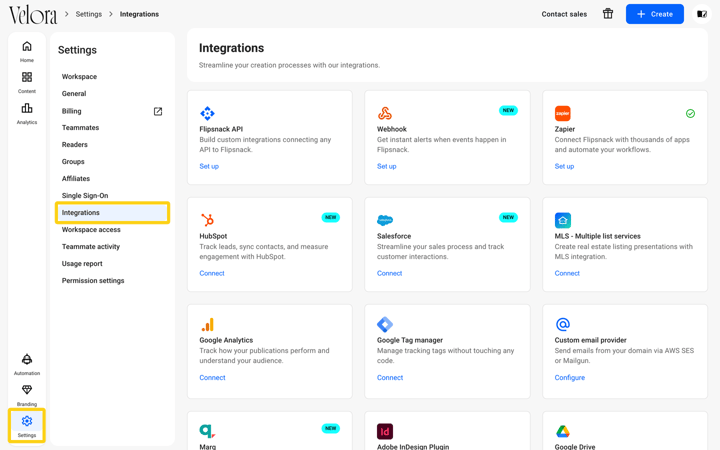The width and height of the screenshot is (720, 450).
Task: Open the Branding diamond icon
Action: click(27, 390)
